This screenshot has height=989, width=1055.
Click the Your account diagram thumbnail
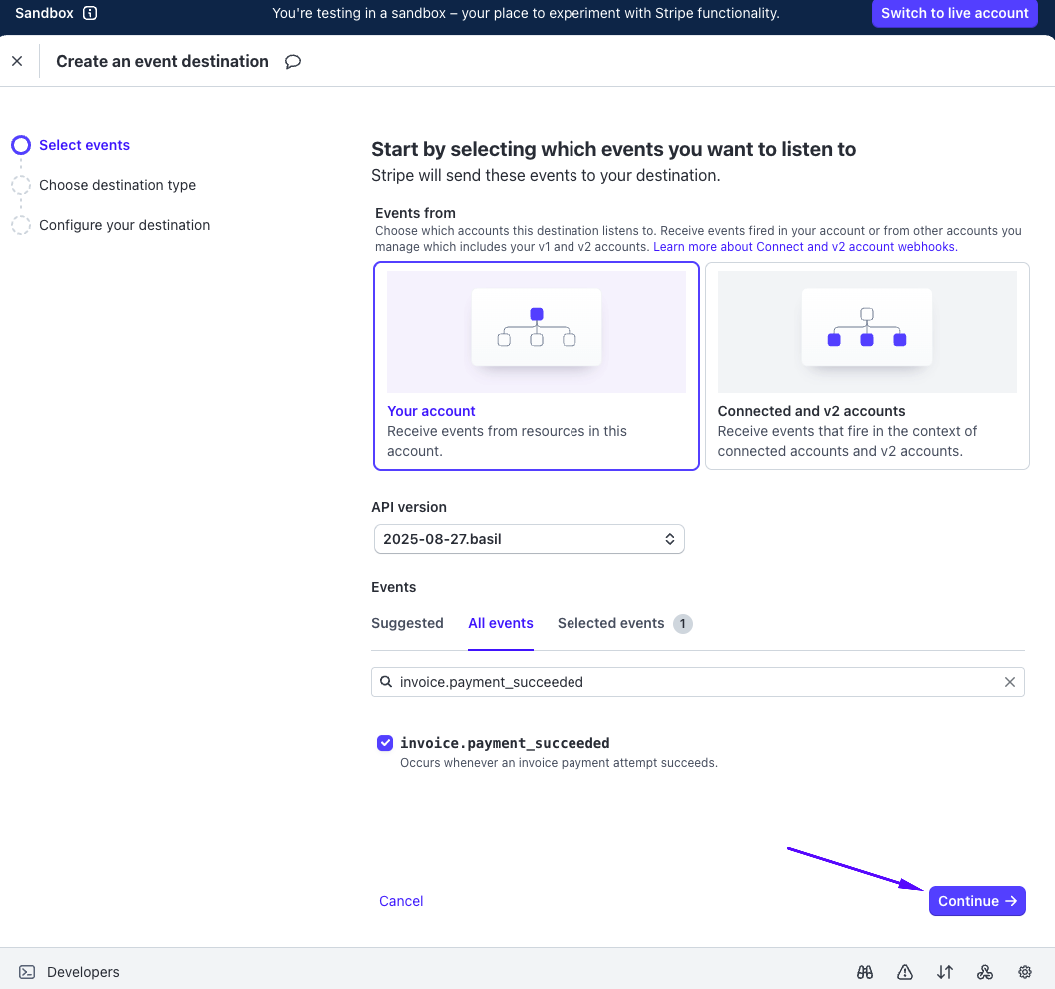coord(536,332)
